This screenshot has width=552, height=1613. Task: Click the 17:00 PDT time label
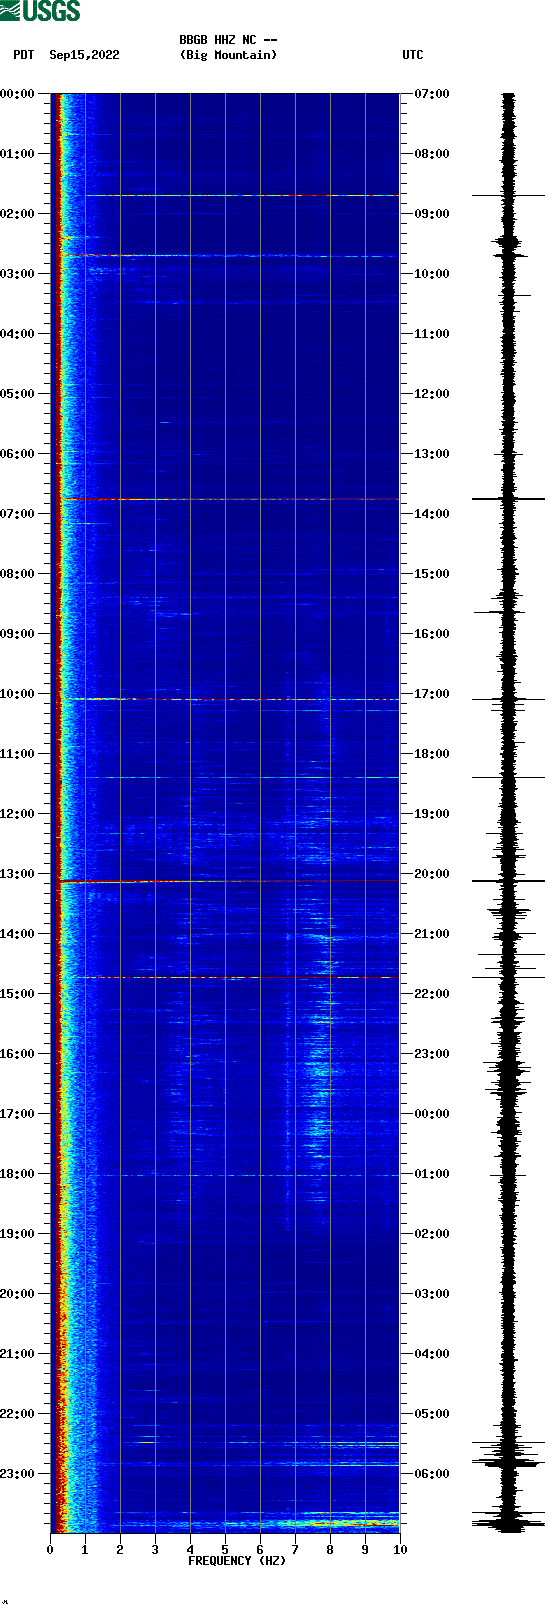[18, 1114]
